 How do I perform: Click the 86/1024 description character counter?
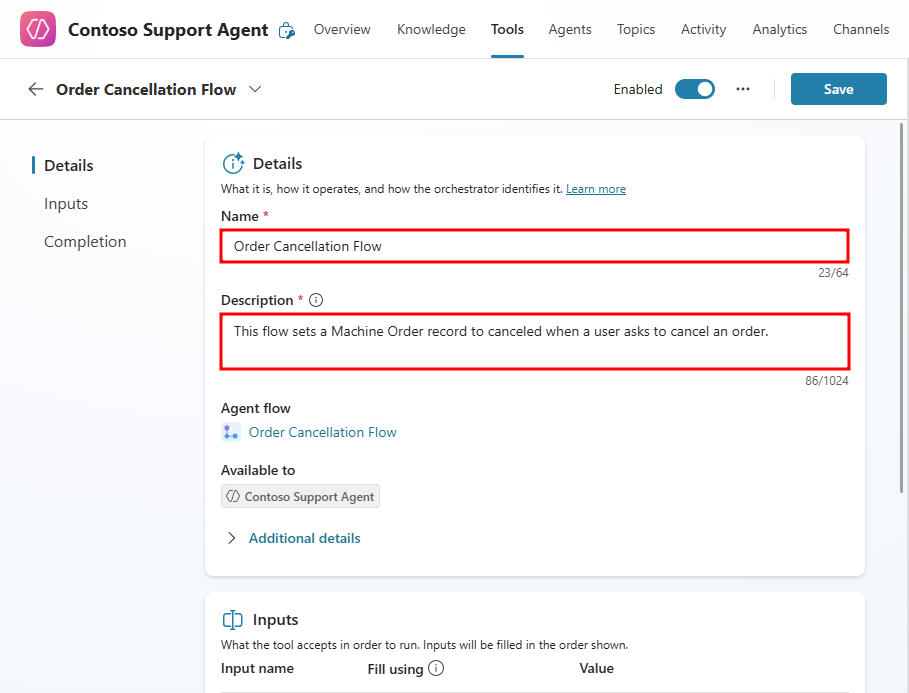[827, 380]
